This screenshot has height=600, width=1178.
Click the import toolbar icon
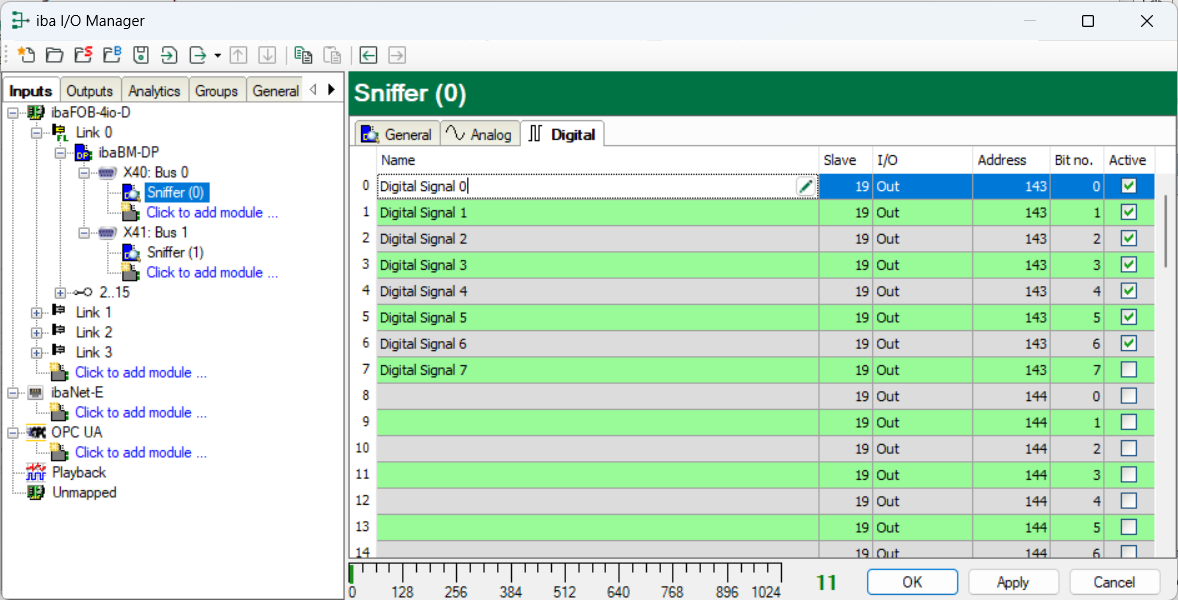169,55
